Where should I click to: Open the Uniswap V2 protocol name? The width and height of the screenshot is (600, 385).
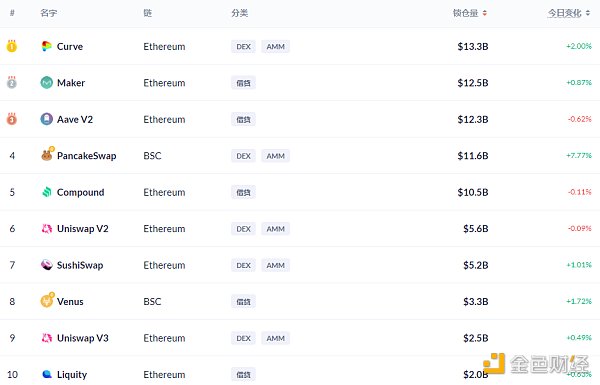click(83, 229)
